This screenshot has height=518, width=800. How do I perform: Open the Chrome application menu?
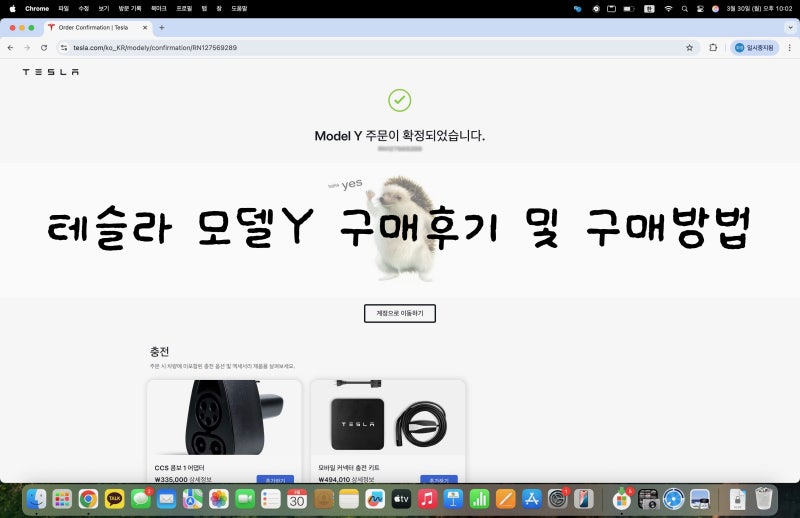[37, 9]
